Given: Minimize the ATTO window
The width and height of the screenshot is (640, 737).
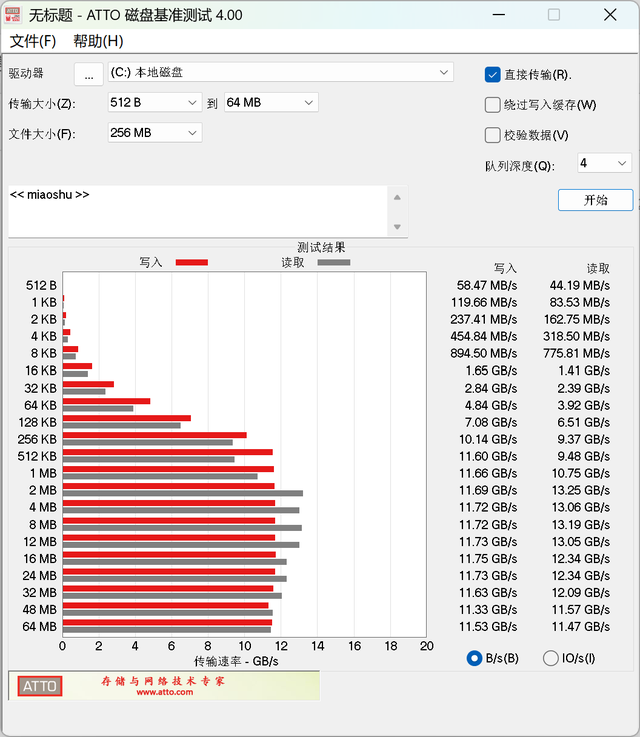Looking at the screenshot, I should click(499, 15).
